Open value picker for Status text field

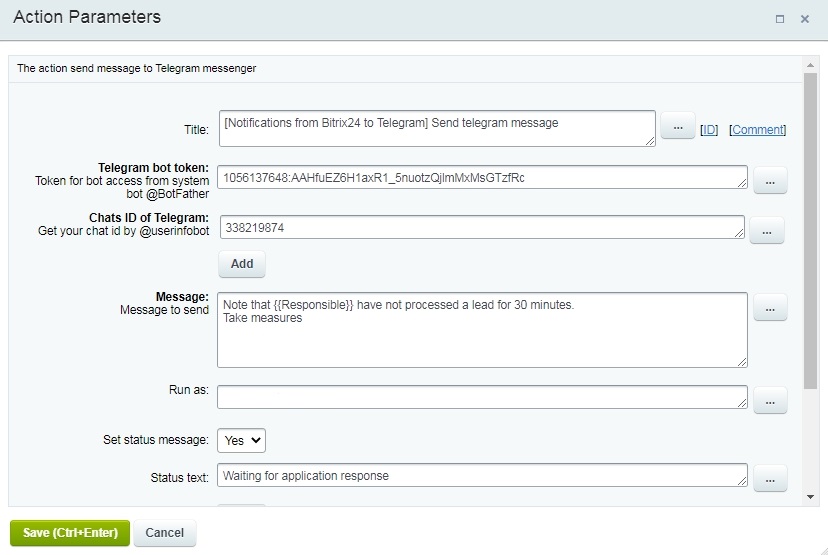(x=769, y=479)
